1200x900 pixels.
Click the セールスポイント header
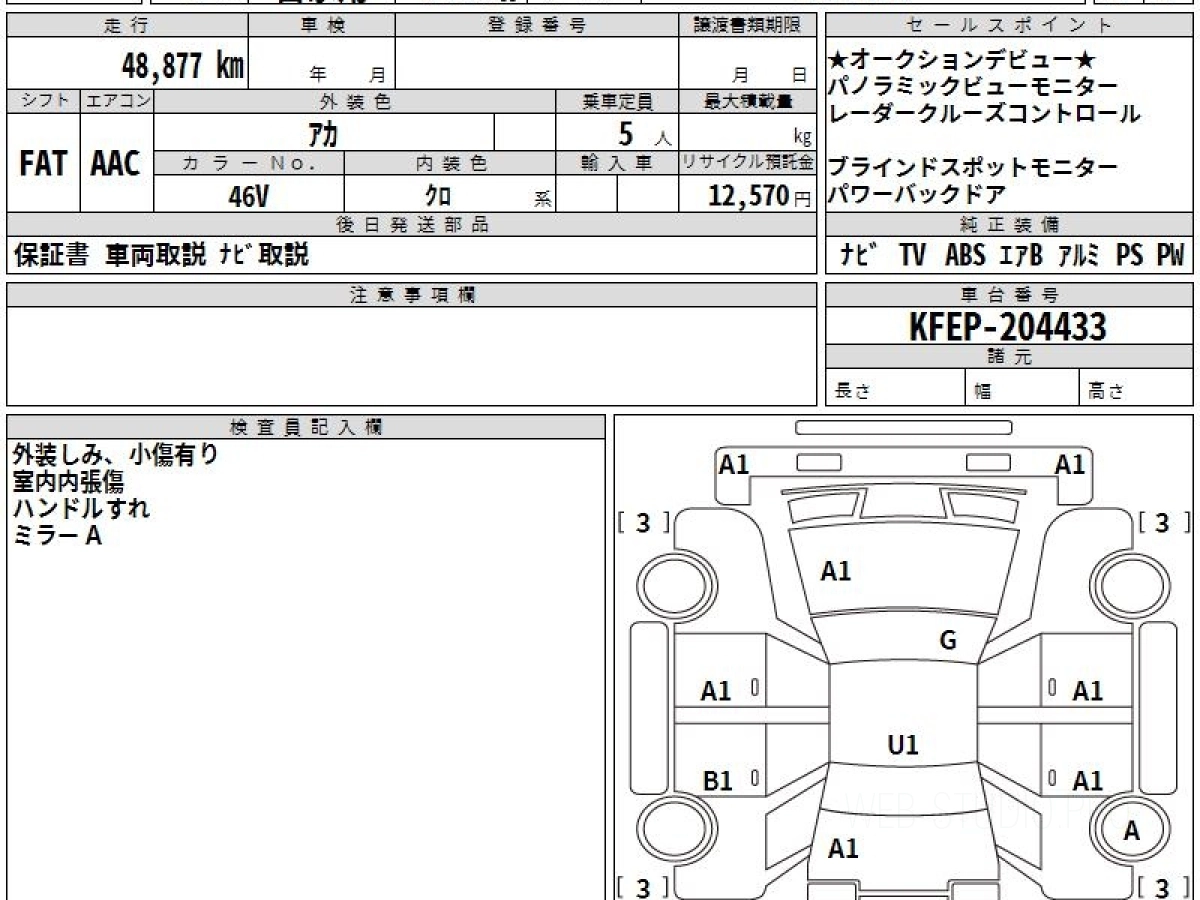point(1010,26)
